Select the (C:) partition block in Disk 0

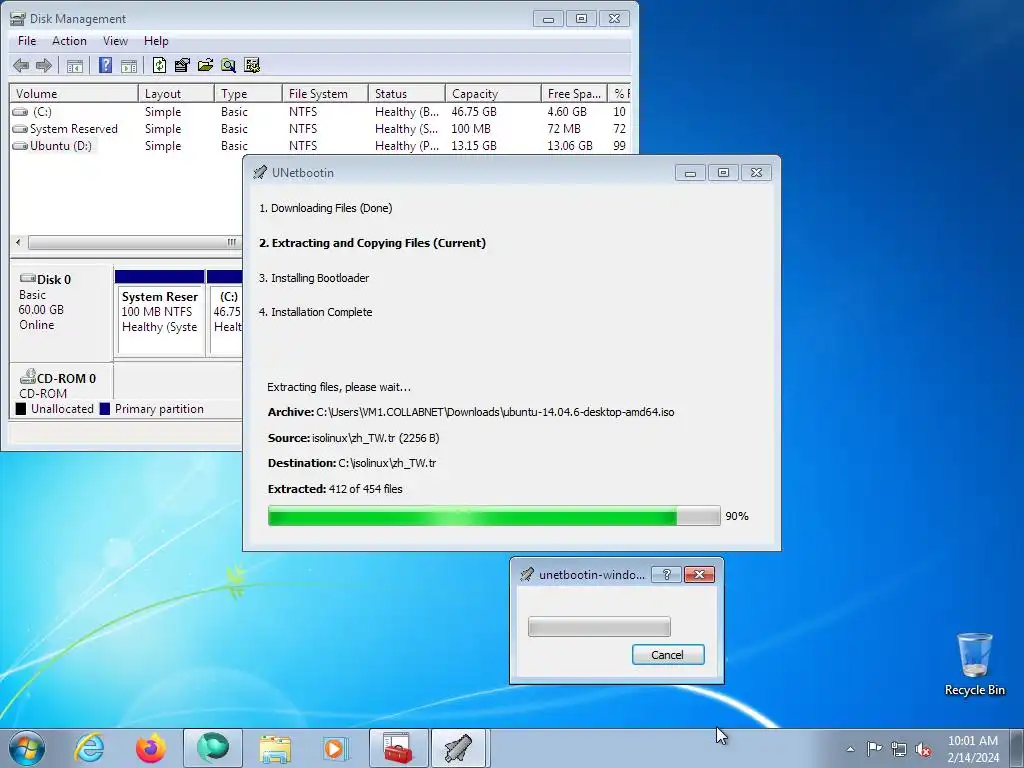point(225,312)
